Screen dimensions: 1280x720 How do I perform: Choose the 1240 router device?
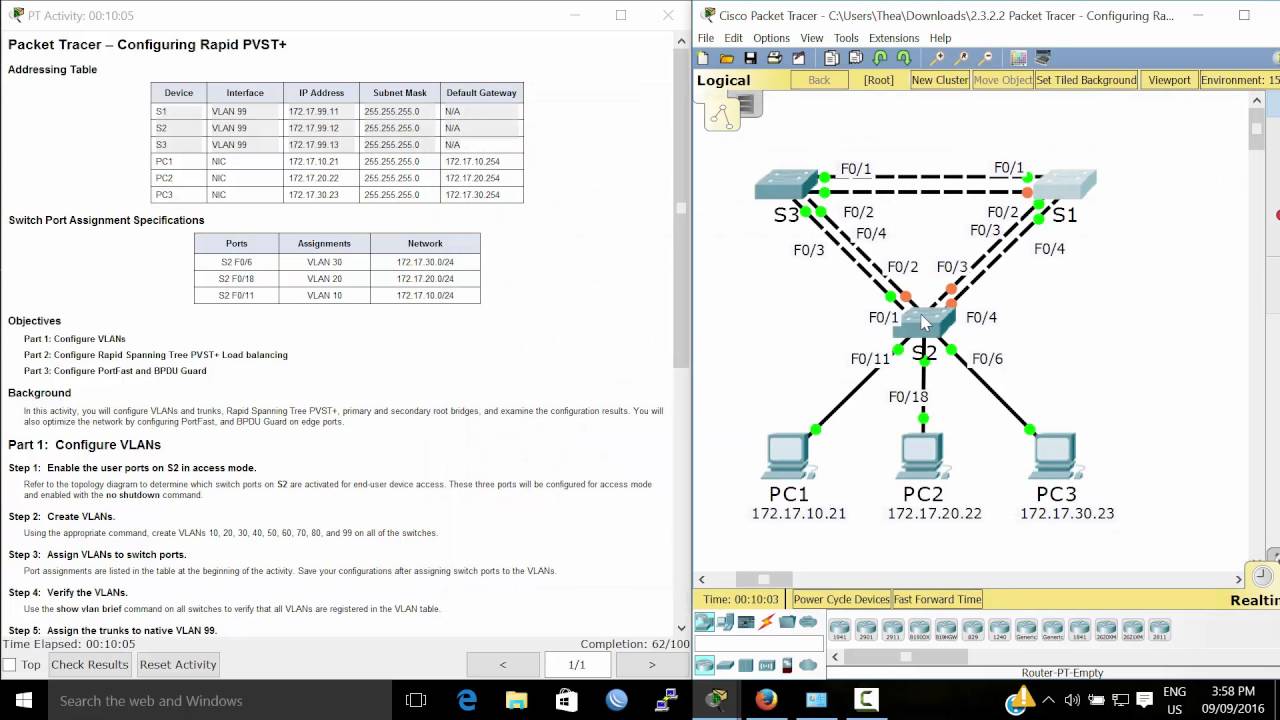tap(1000, 629)
